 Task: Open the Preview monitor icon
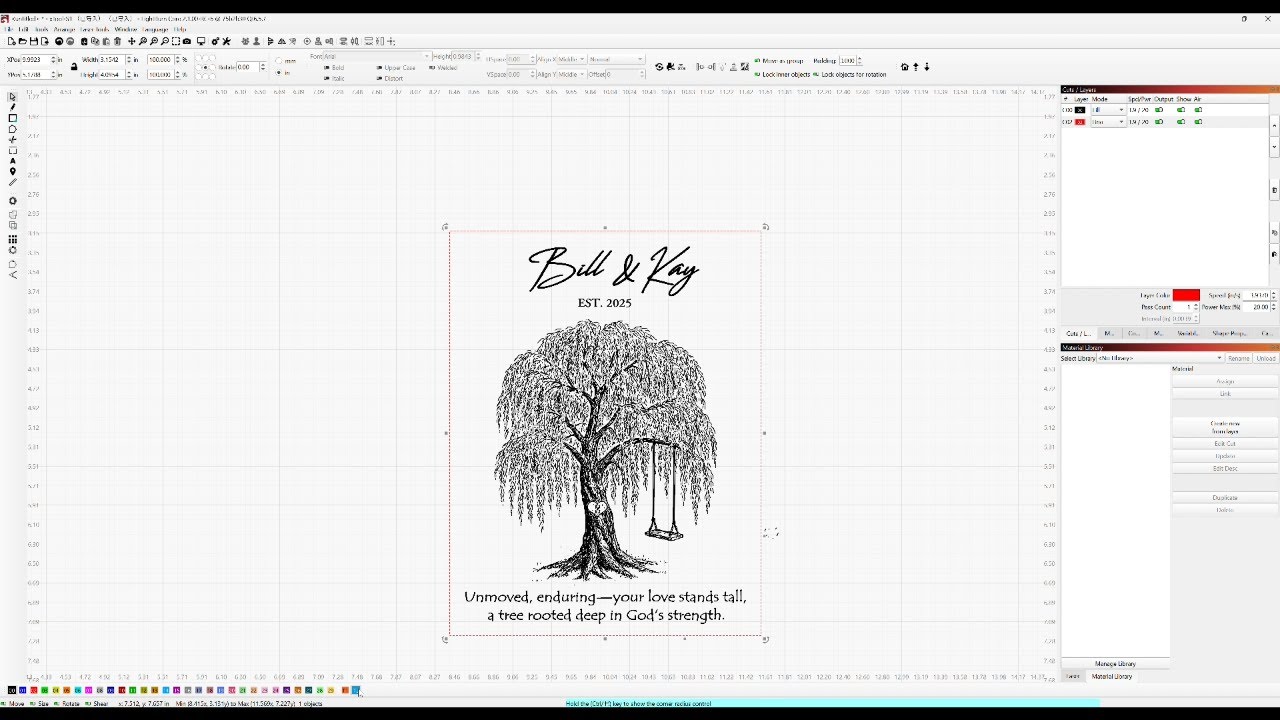[201, 41]
